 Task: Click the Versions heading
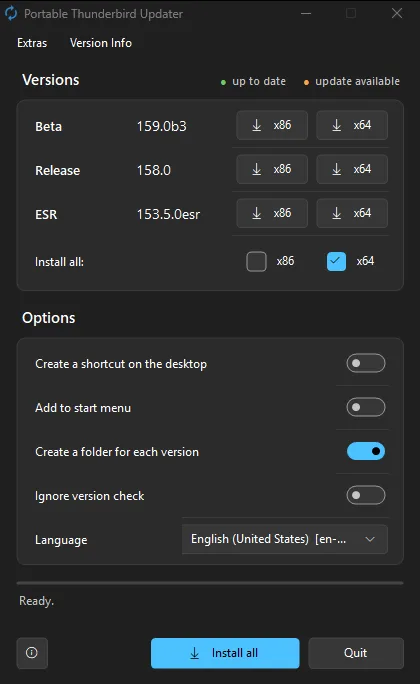click(x=51, y=80)
